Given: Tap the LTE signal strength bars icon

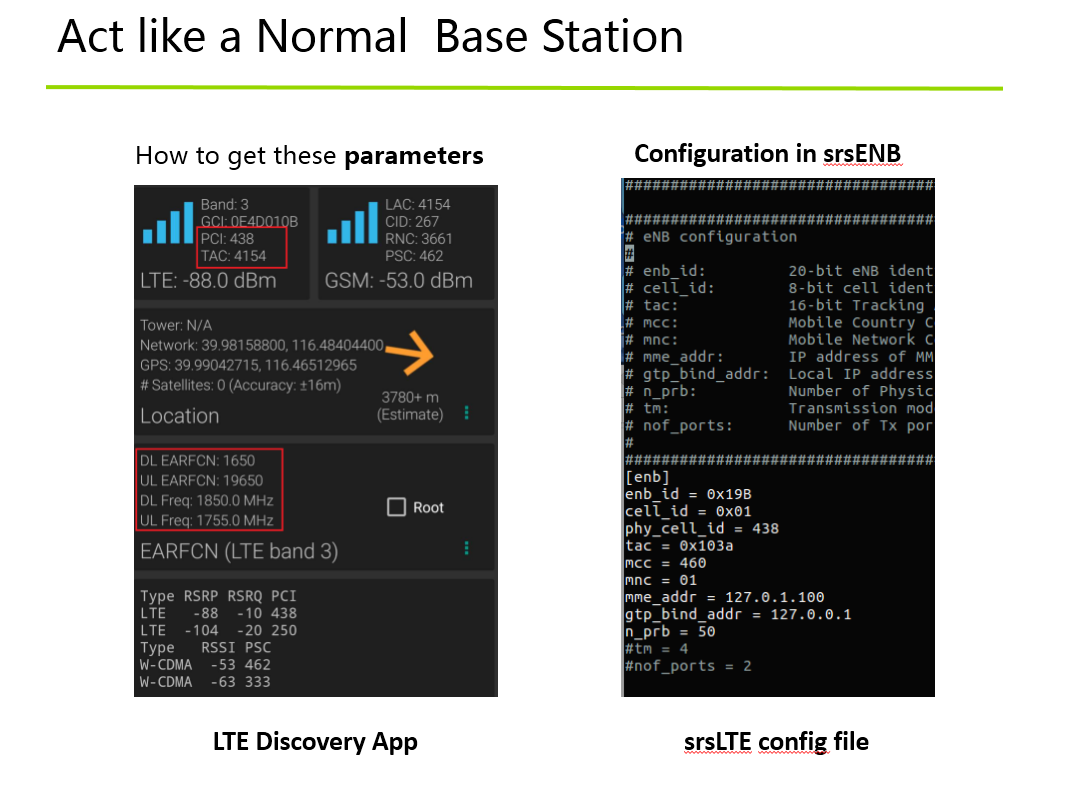Looking at the screenshot, I should click(x=168, y=222).
